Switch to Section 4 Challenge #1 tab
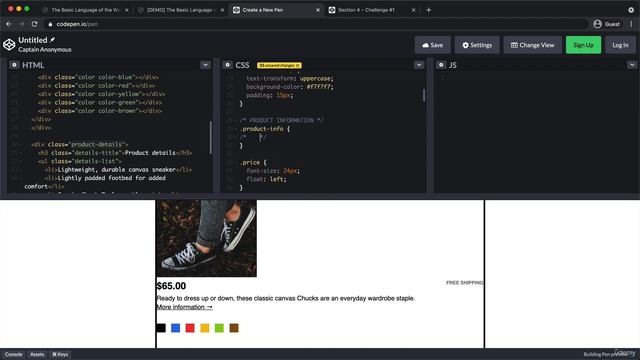Viewport: 640px width, 360px height. 372,10
